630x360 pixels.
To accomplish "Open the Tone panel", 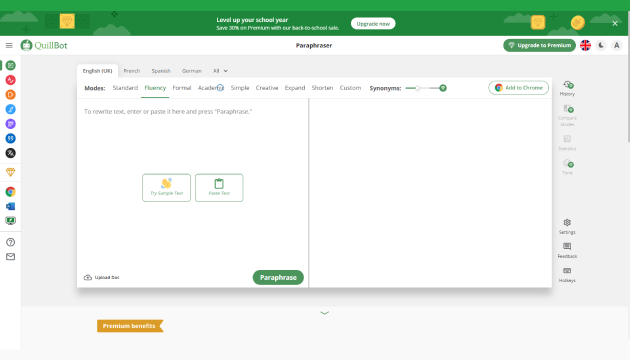I will pyautogui.click(x=567, y=167).
